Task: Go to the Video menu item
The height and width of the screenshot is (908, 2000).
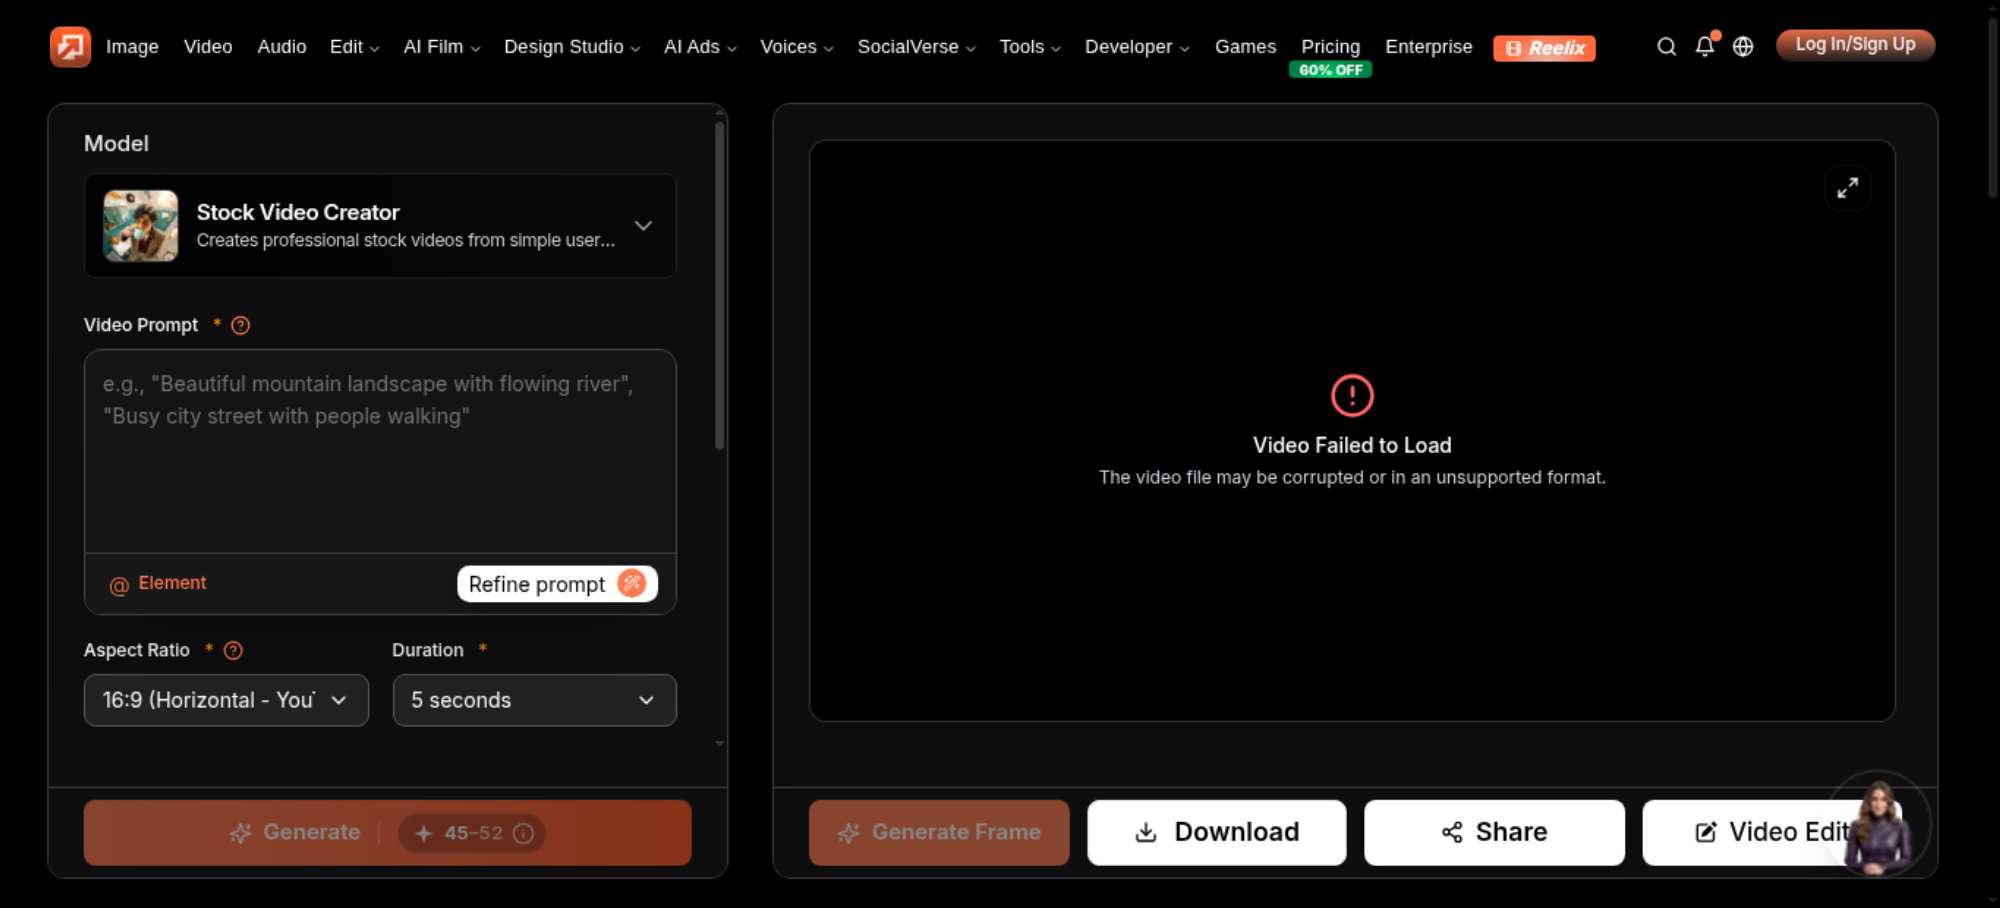Action: pyautogui.click(x=208, y=47)
